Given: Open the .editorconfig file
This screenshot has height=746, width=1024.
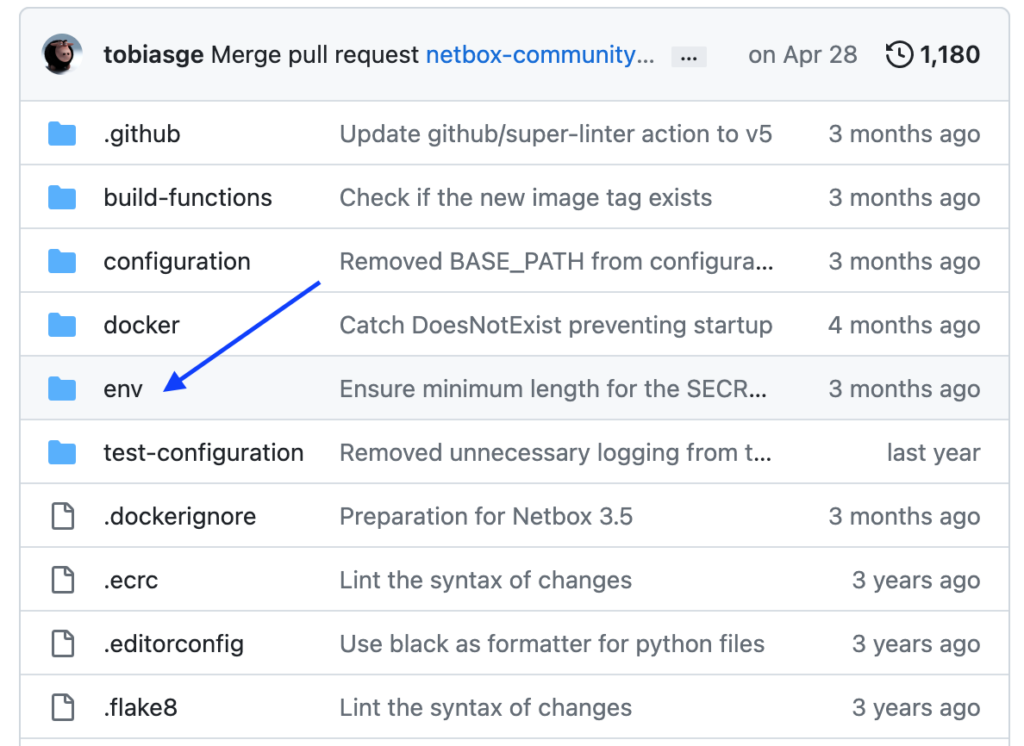Looking at the screenshot, I should (x=173, y=644).
